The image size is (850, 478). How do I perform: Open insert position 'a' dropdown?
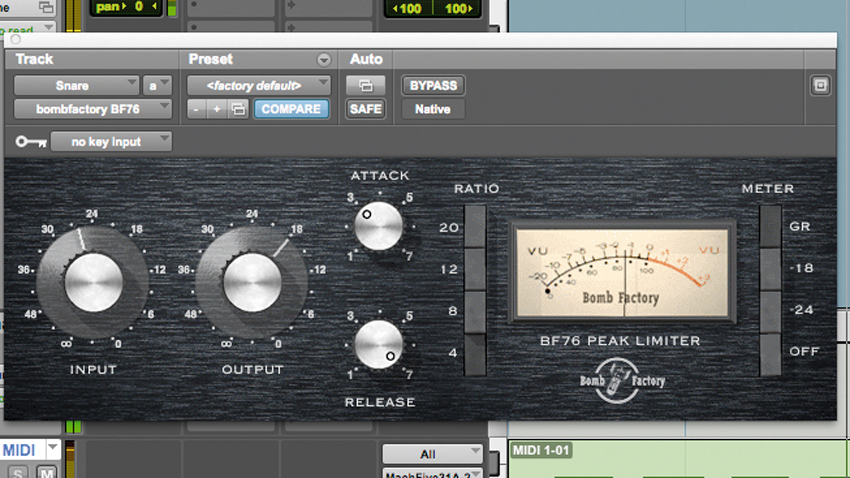coord(157,86)
